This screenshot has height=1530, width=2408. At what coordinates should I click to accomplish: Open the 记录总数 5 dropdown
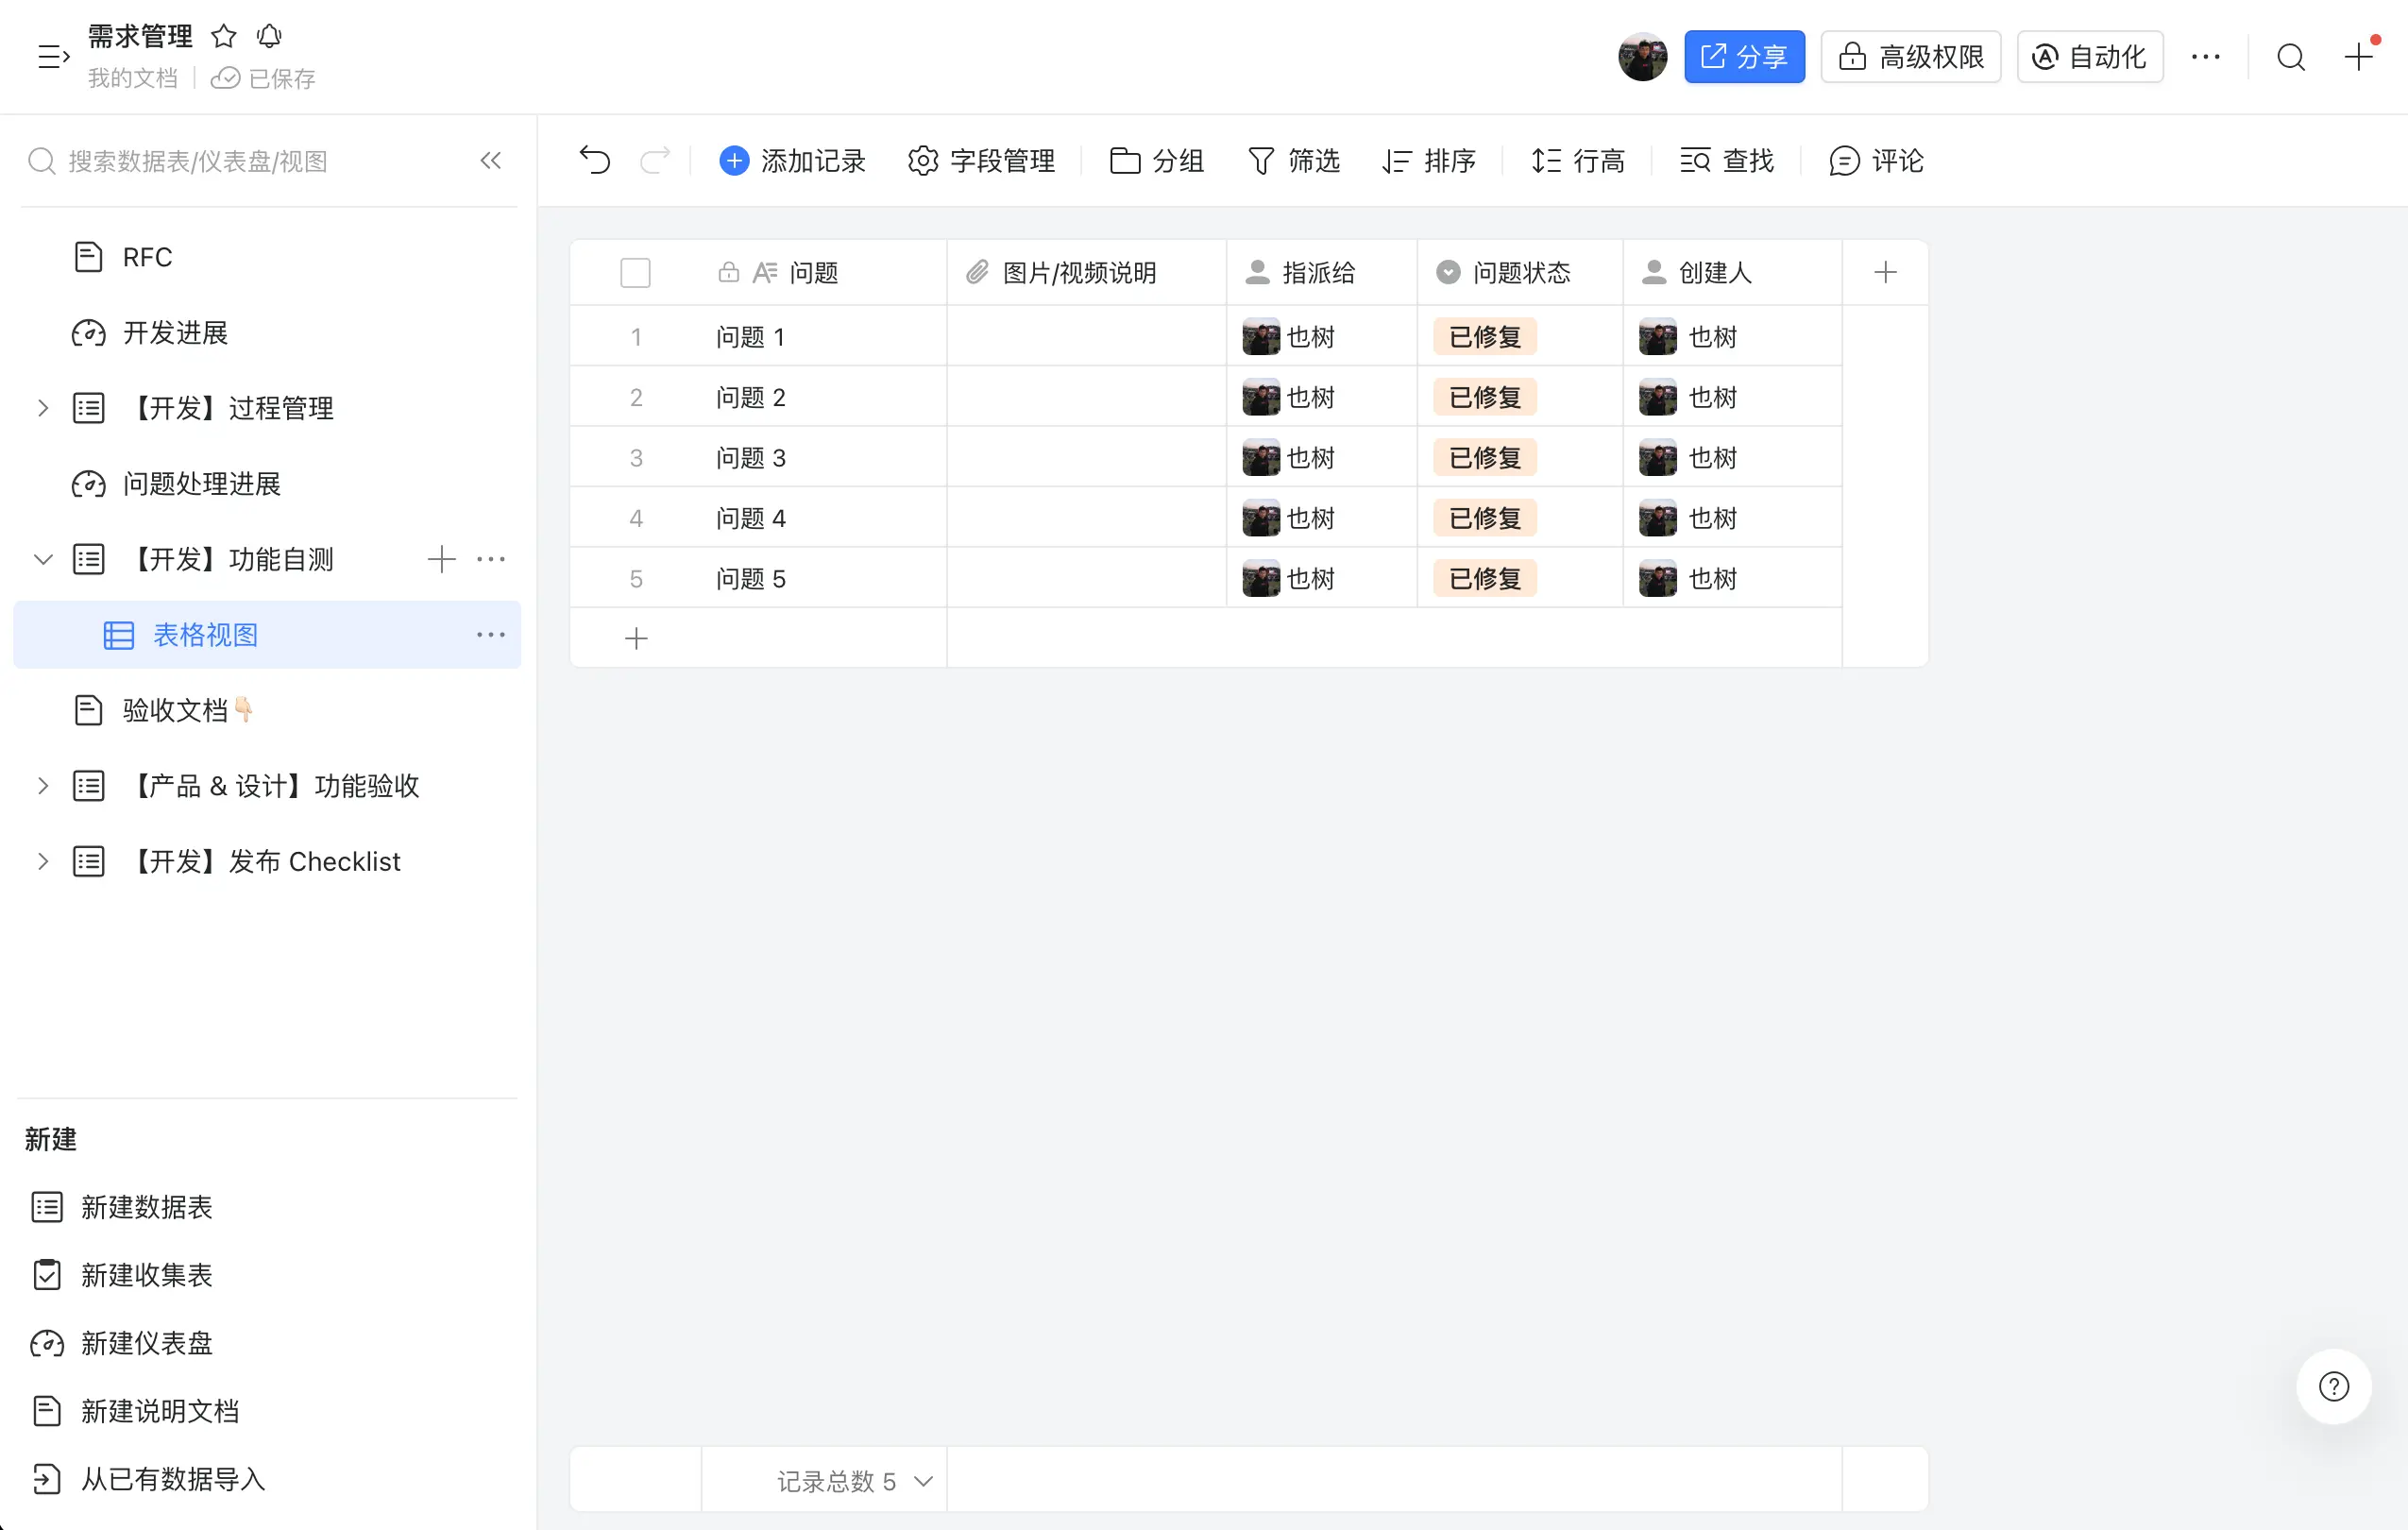[854, 1480]
